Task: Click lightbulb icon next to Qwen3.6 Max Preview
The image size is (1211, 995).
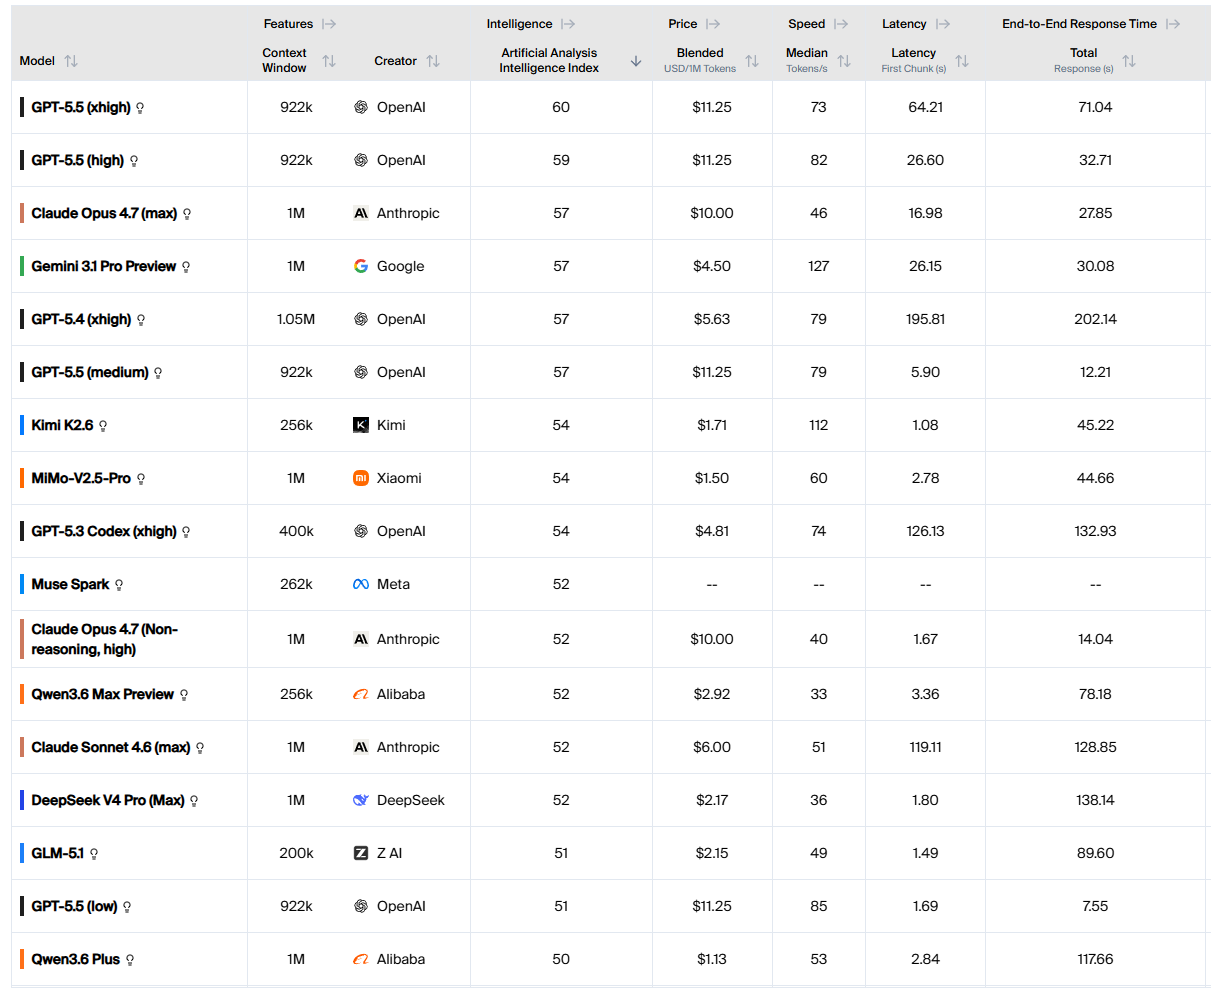Action: coord(184,695)
